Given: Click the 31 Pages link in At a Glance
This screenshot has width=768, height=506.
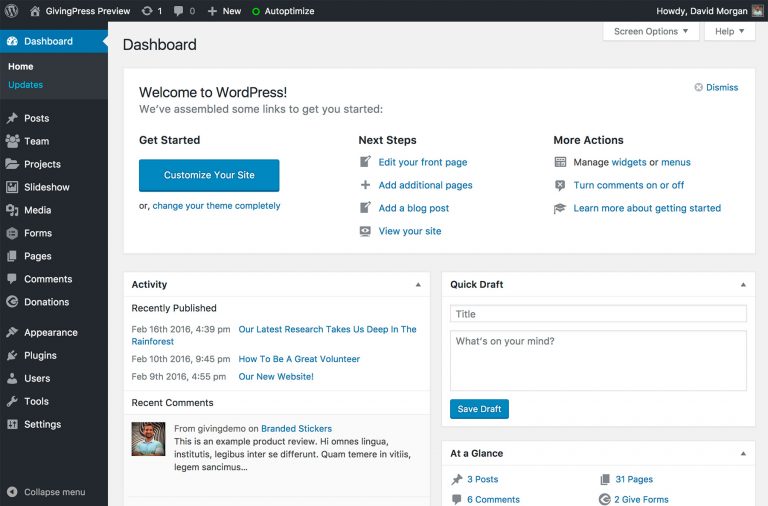Looking at the screenshot, I should [x=634, y=479].
